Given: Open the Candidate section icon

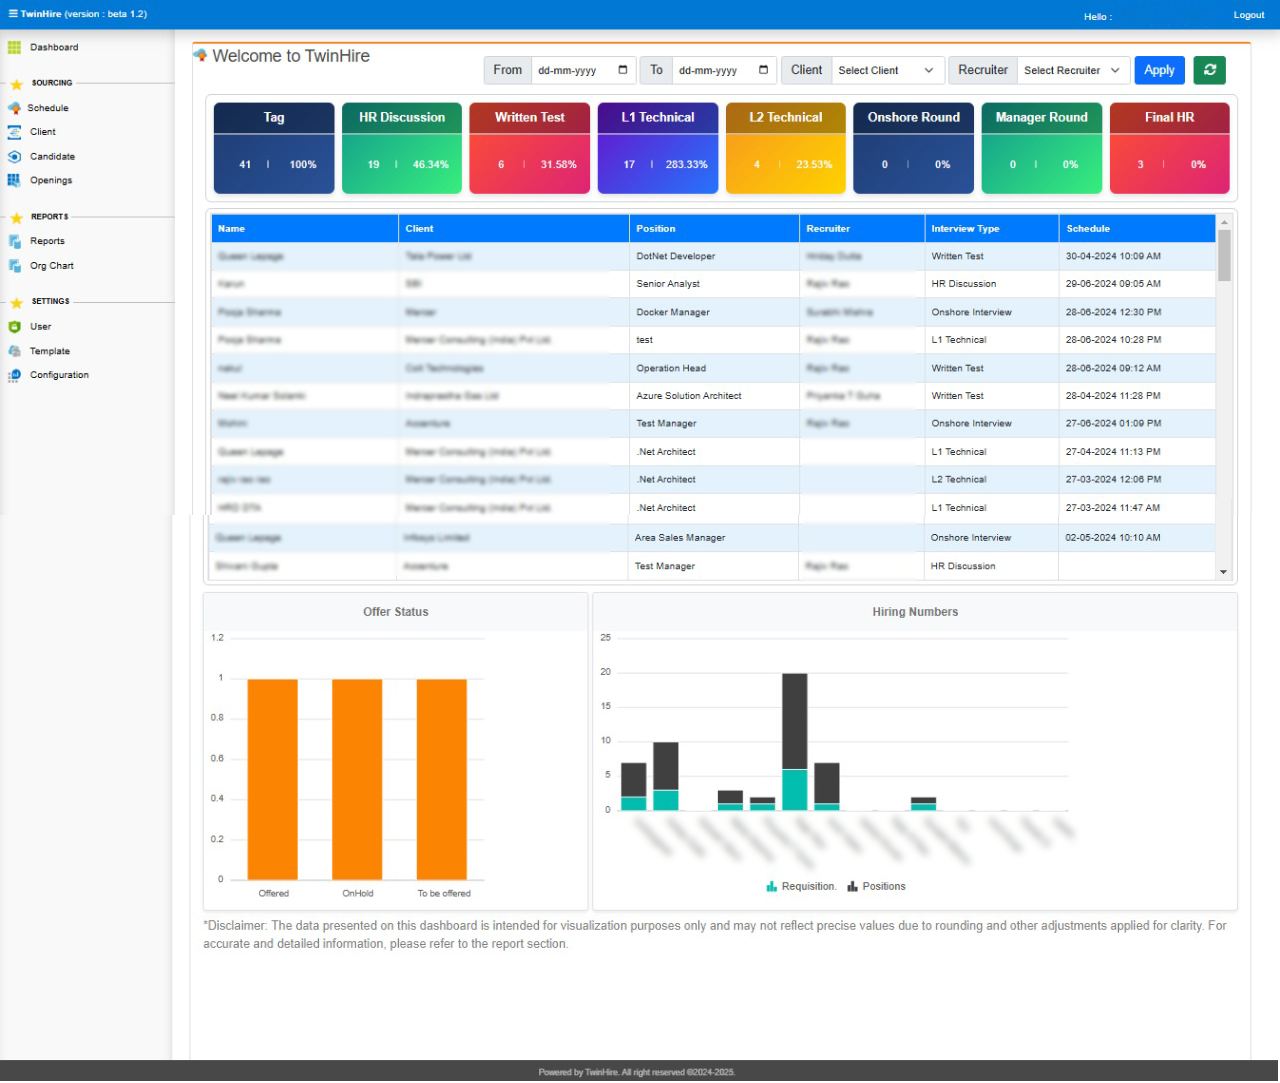Looking at the screenshot, I should point(14,156).
